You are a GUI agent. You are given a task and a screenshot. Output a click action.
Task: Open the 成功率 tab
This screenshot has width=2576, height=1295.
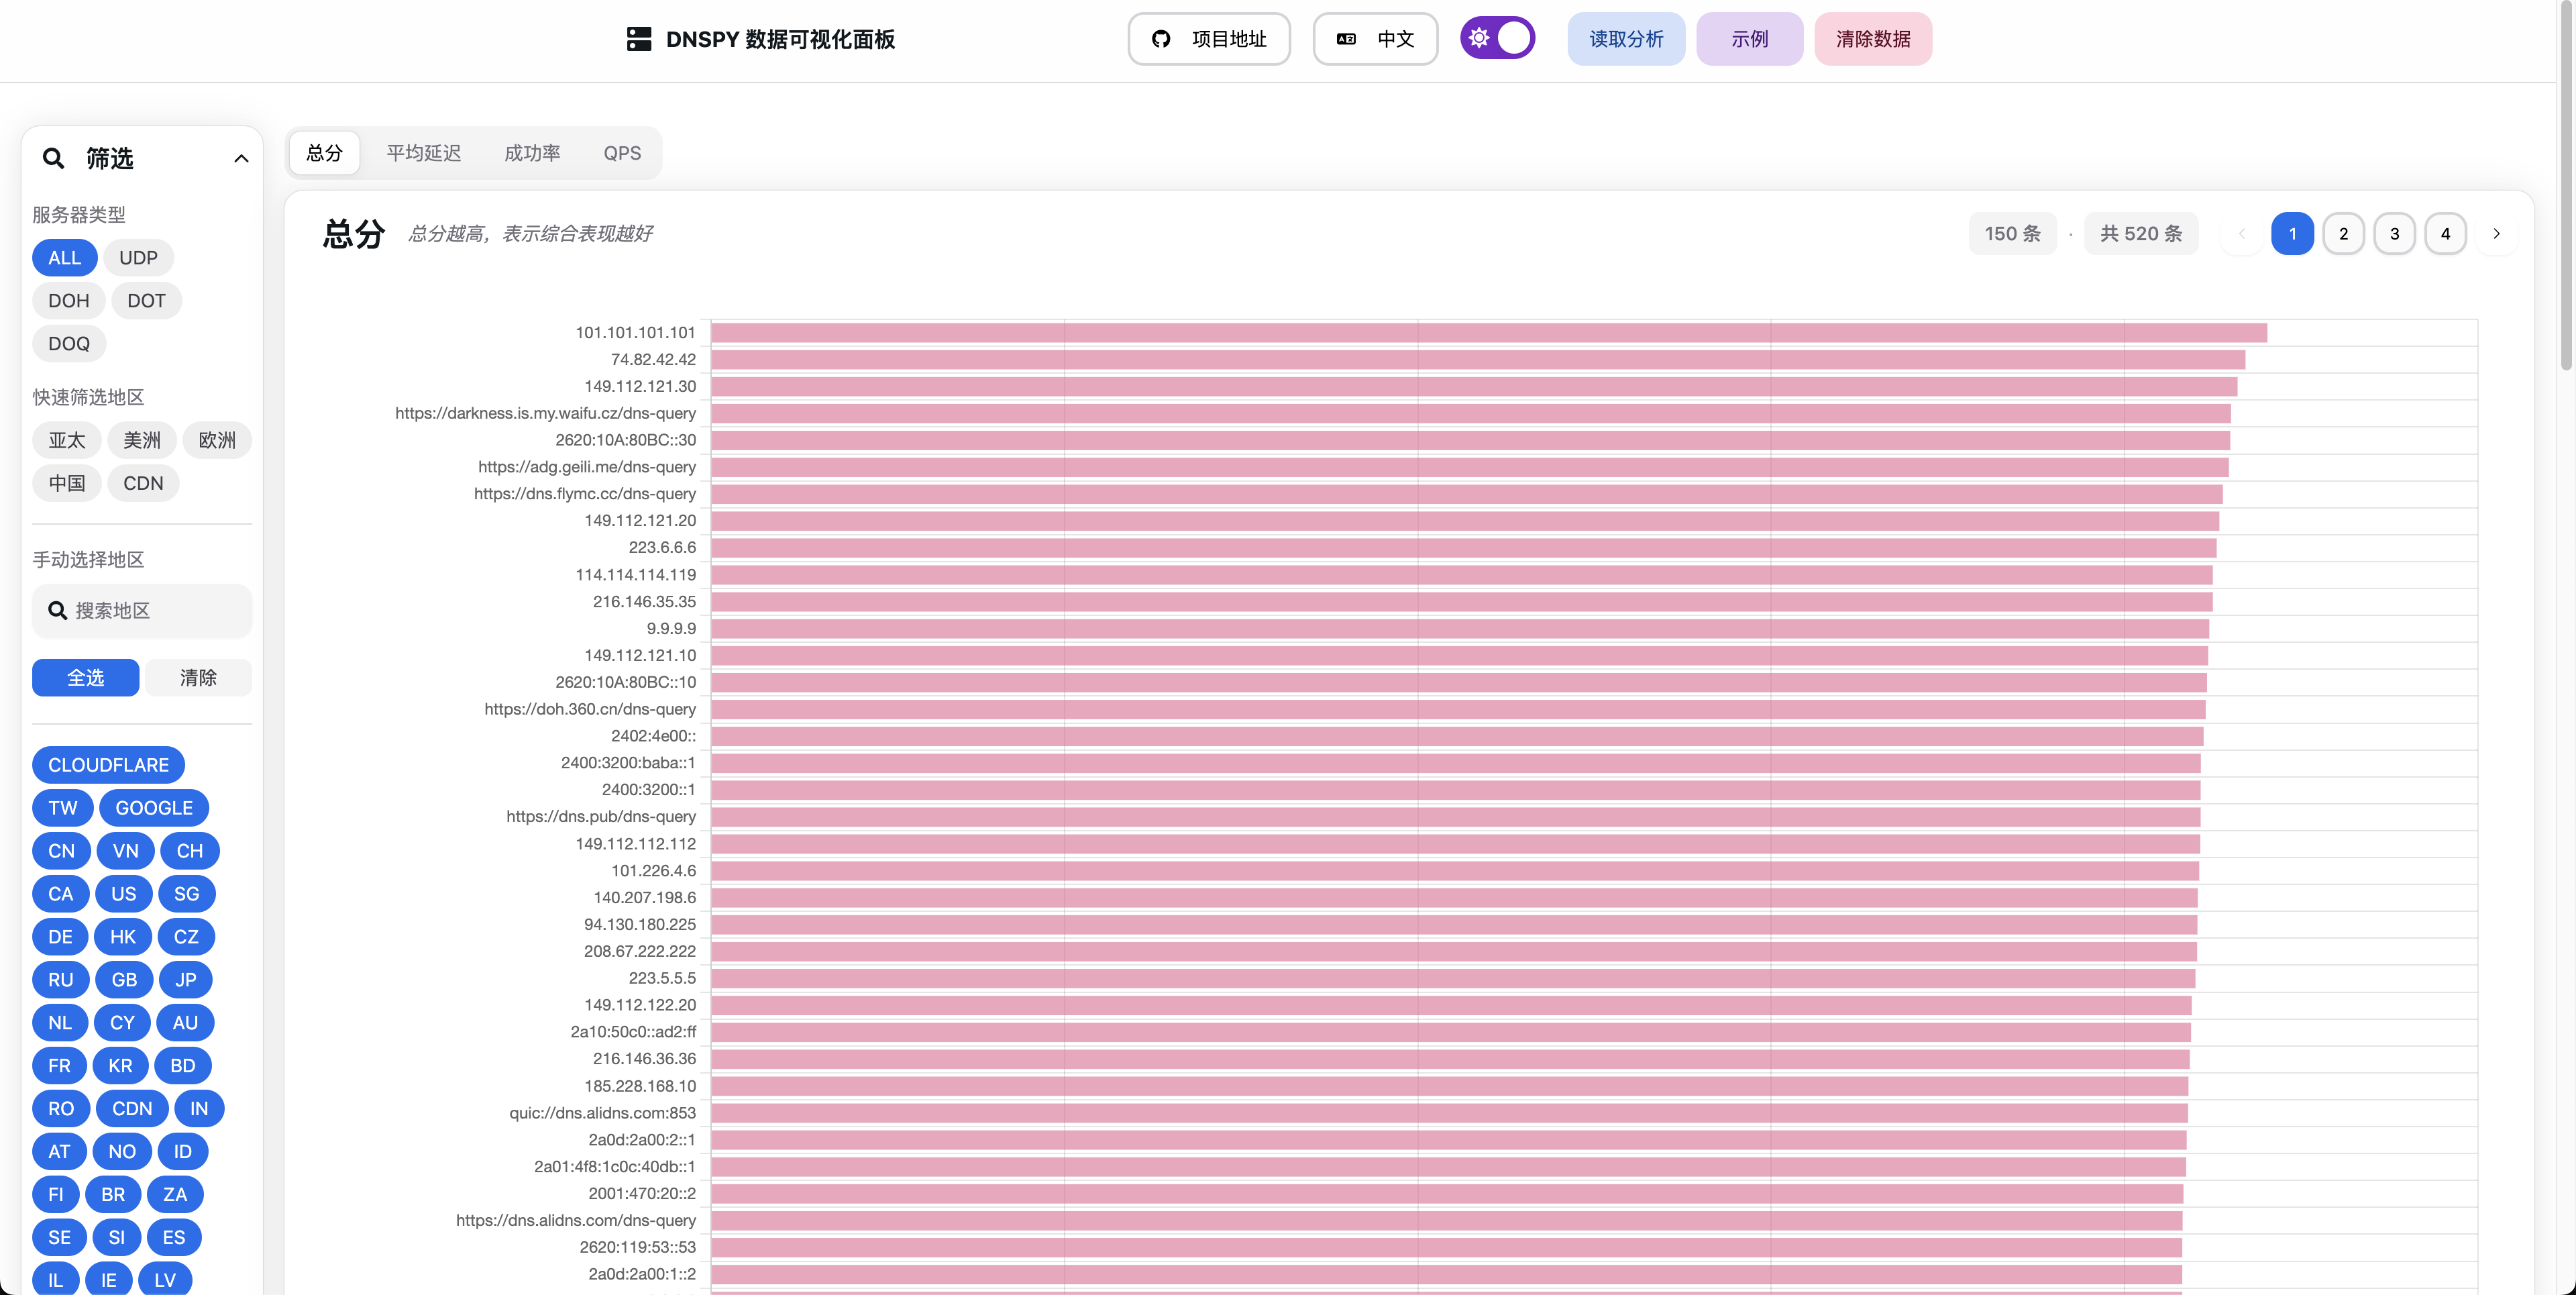[532, 153]
